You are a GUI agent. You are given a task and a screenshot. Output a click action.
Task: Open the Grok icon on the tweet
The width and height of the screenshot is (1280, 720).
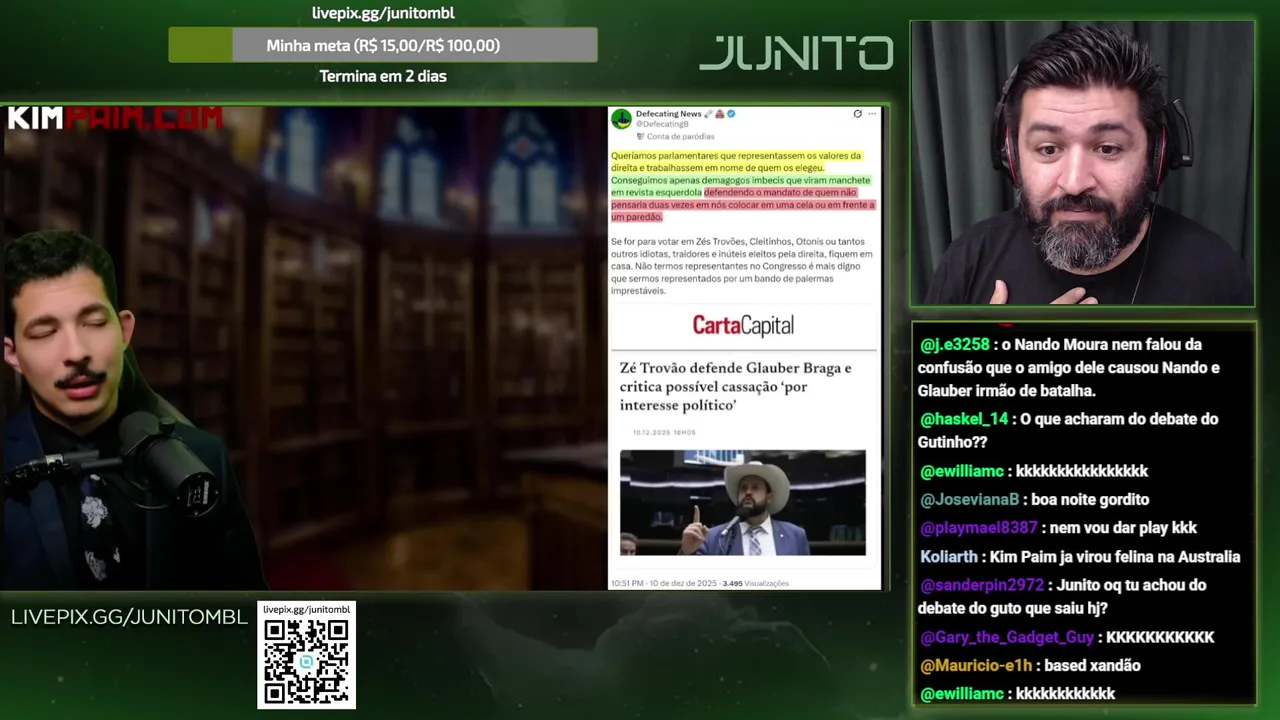857,114
